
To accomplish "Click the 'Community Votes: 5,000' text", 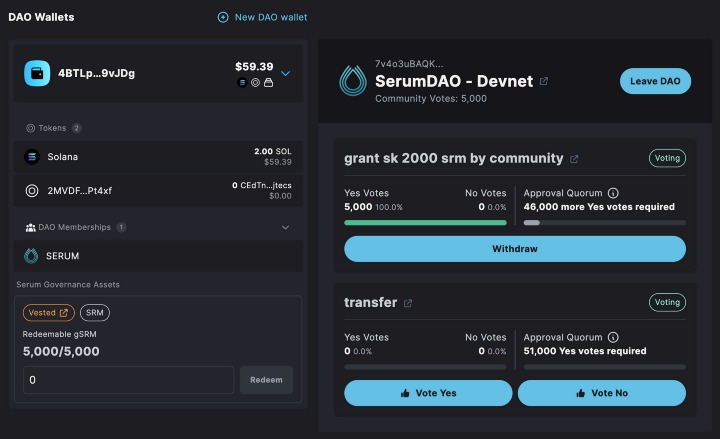I will tap(431, 99).
